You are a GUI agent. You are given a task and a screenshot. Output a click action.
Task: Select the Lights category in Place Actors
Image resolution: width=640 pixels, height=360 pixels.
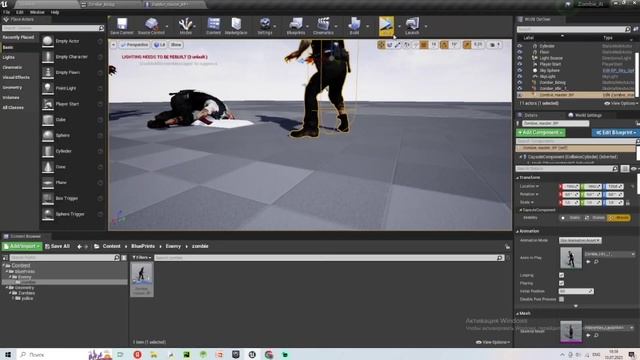[x=19, y=58]
